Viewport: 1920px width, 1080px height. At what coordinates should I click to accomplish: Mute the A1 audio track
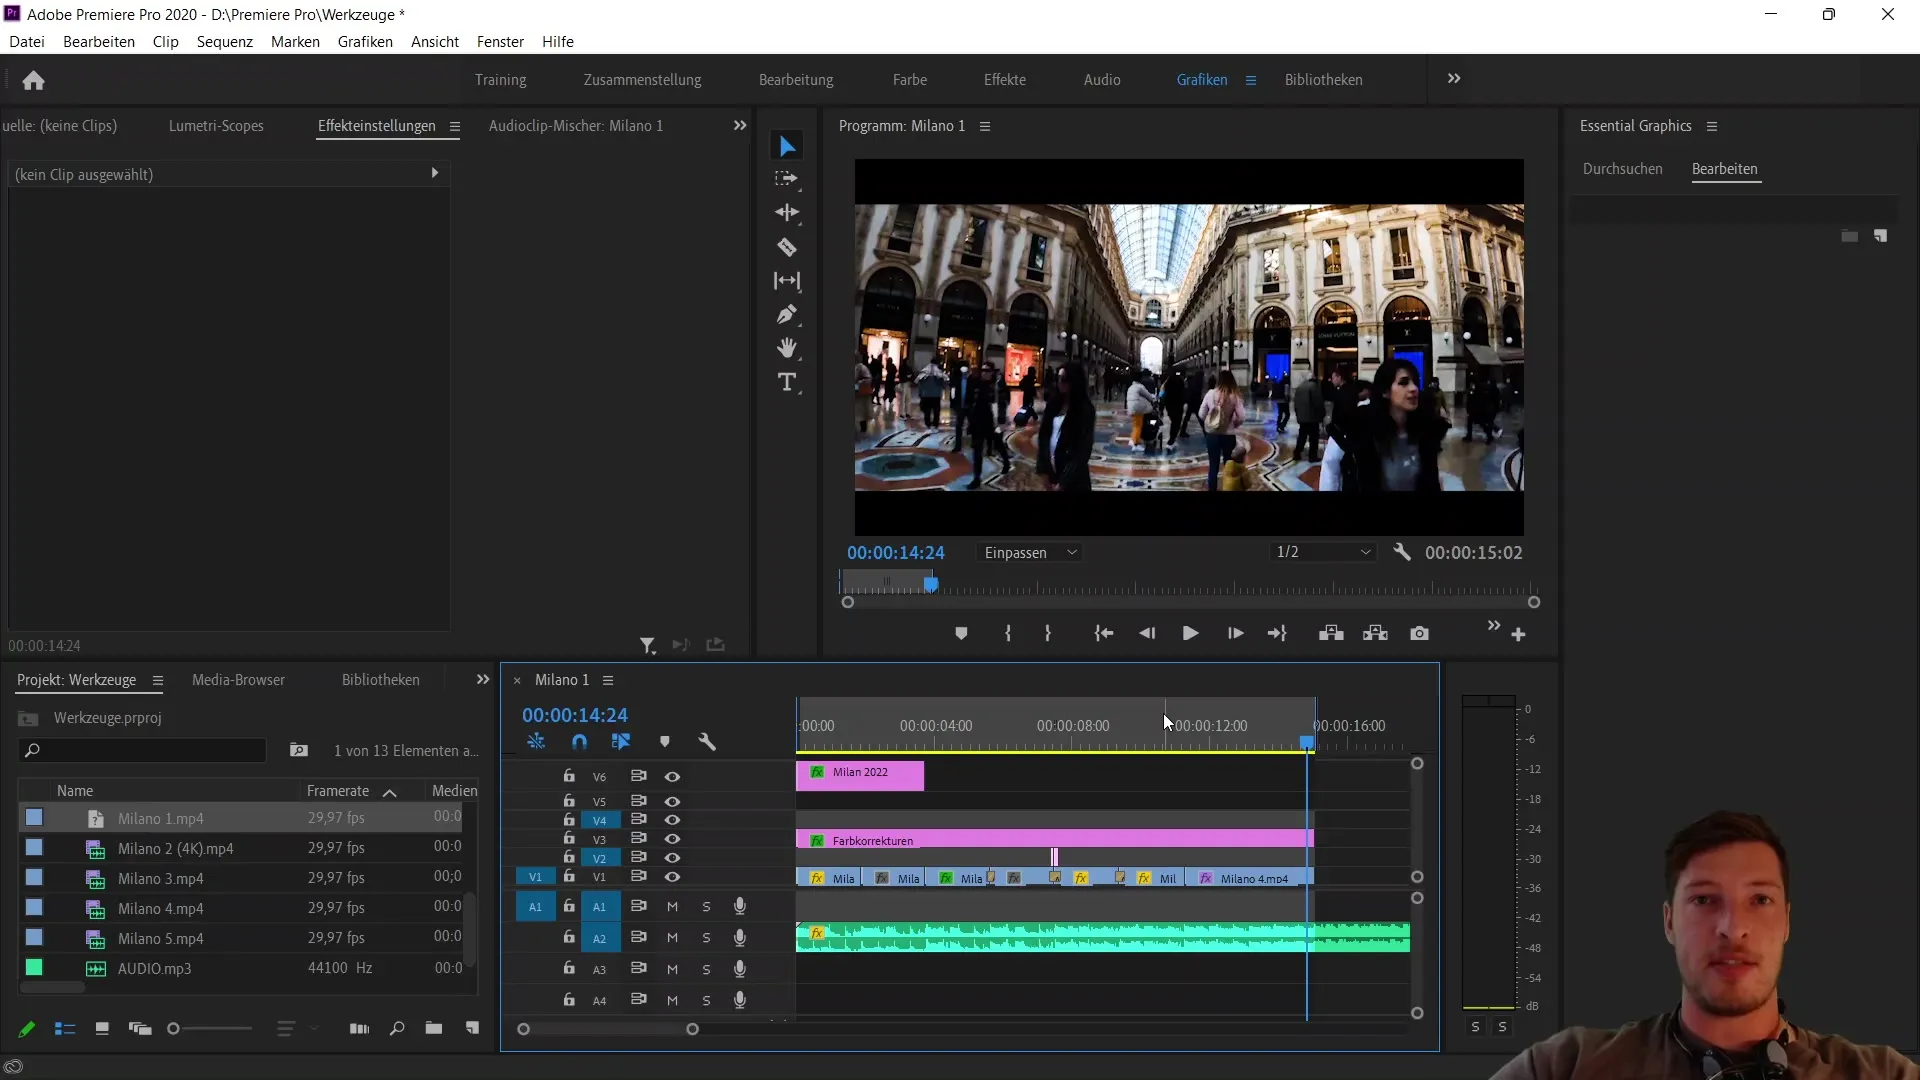(672, 907)
